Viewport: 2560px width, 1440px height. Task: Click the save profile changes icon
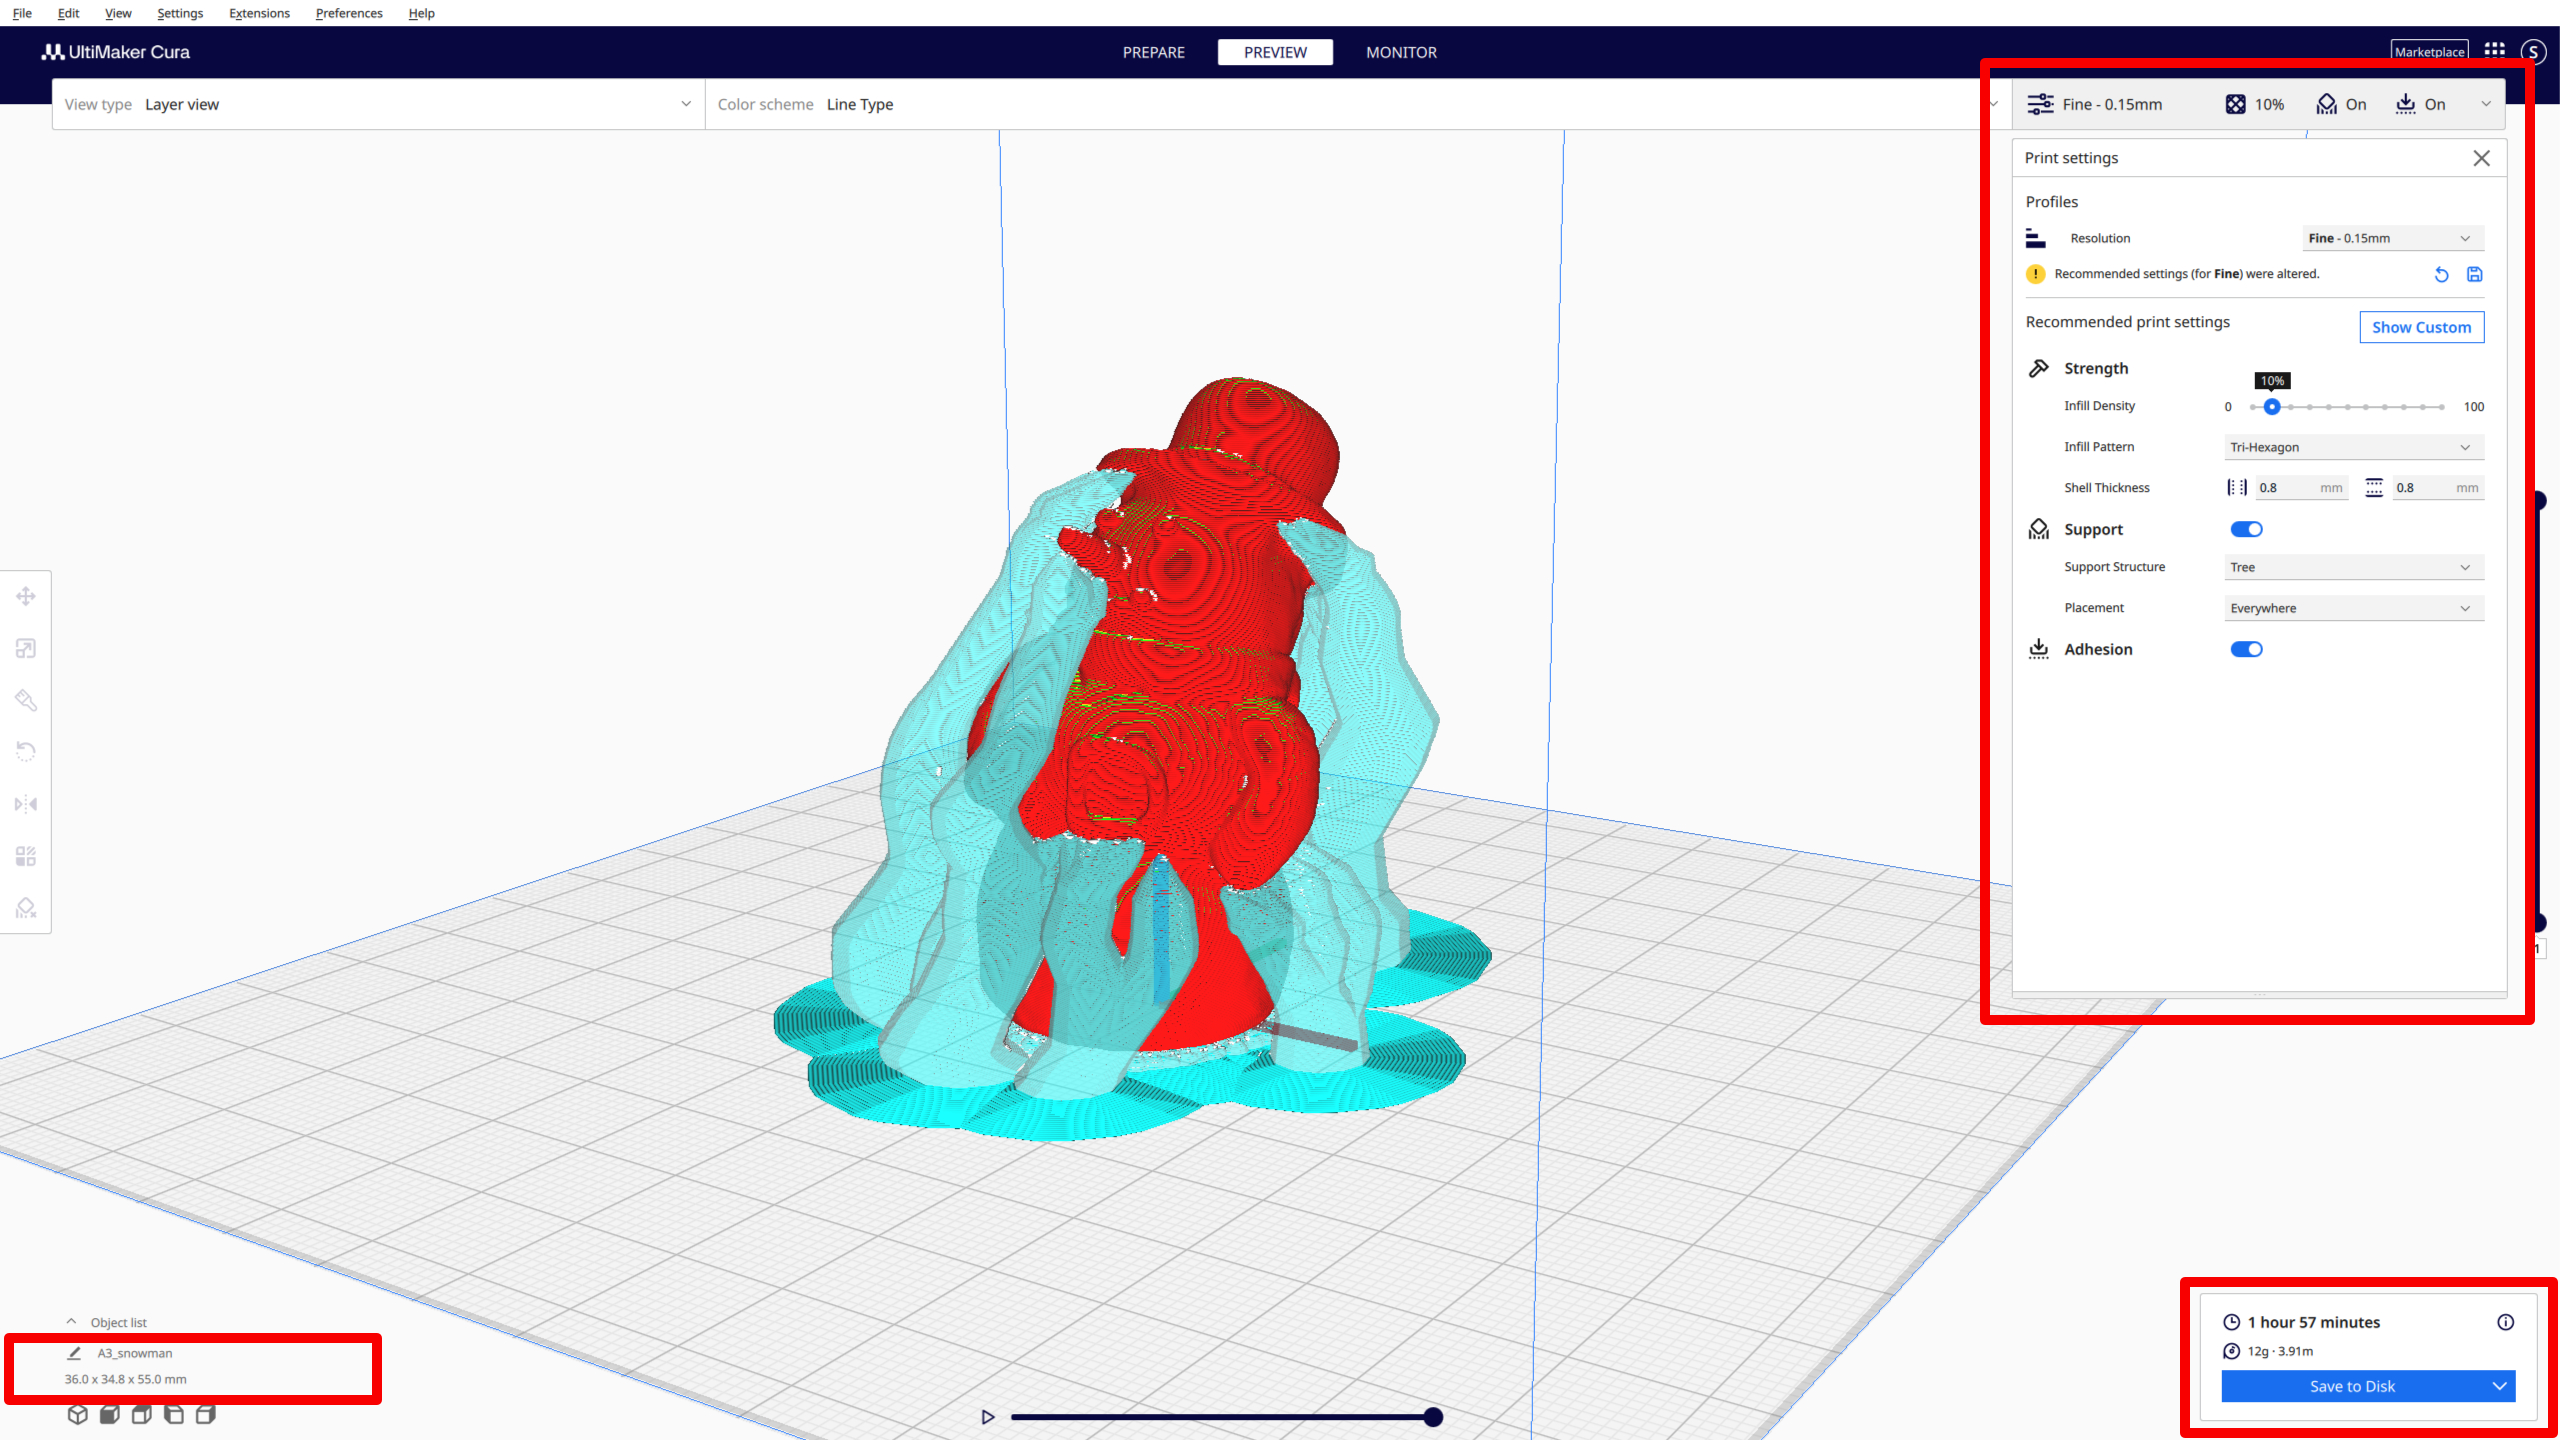(x=2474, y=274)
